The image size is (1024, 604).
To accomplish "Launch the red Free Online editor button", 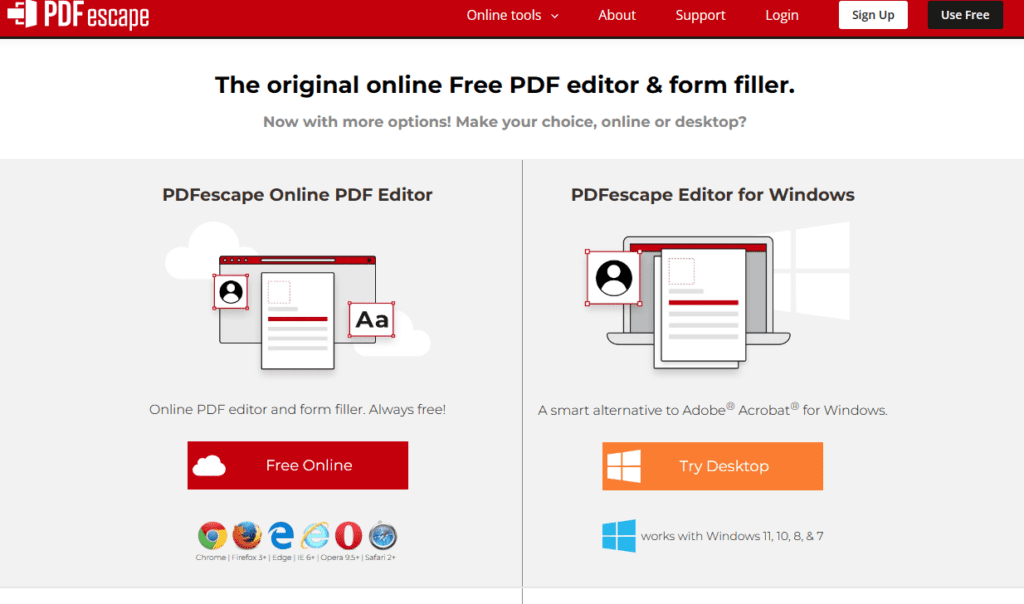I will (298, 466).
